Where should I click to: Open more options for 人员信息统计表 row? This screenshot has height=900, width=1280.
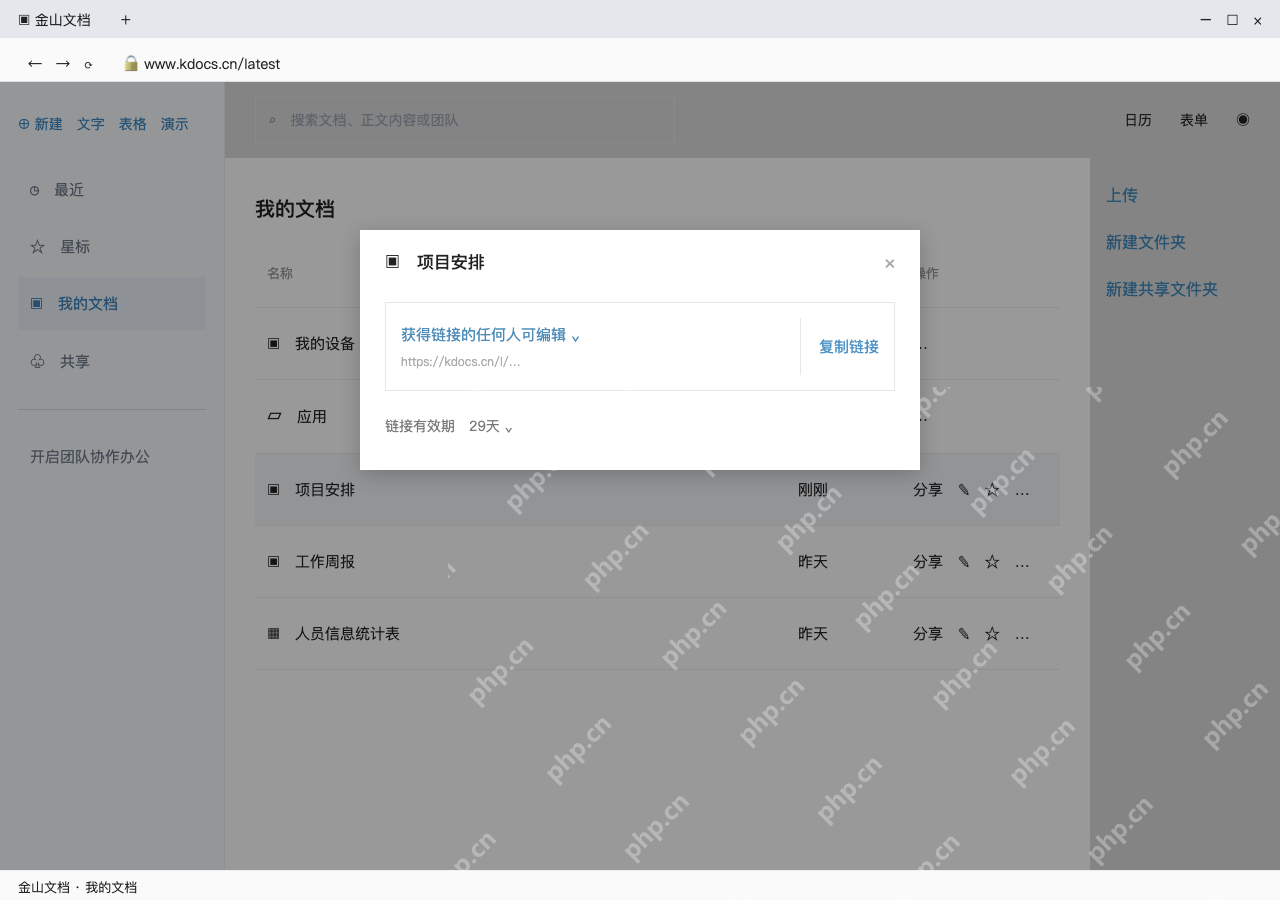[x=1022, y=634]
